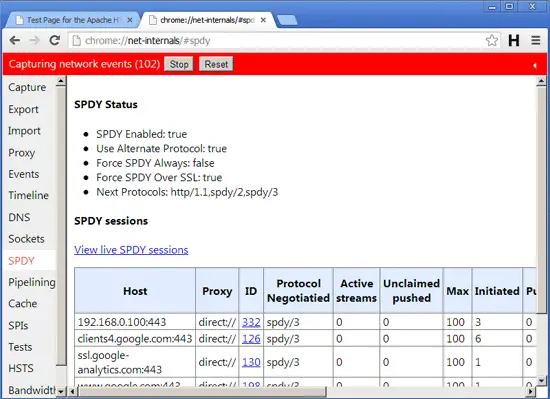550x399 pixels.
Task: Stop capturing network events
Action: coord(179,65)
